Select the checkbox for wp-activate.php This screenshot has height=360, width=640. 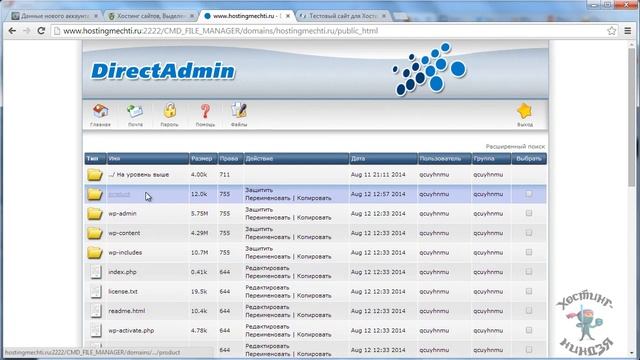529,330
